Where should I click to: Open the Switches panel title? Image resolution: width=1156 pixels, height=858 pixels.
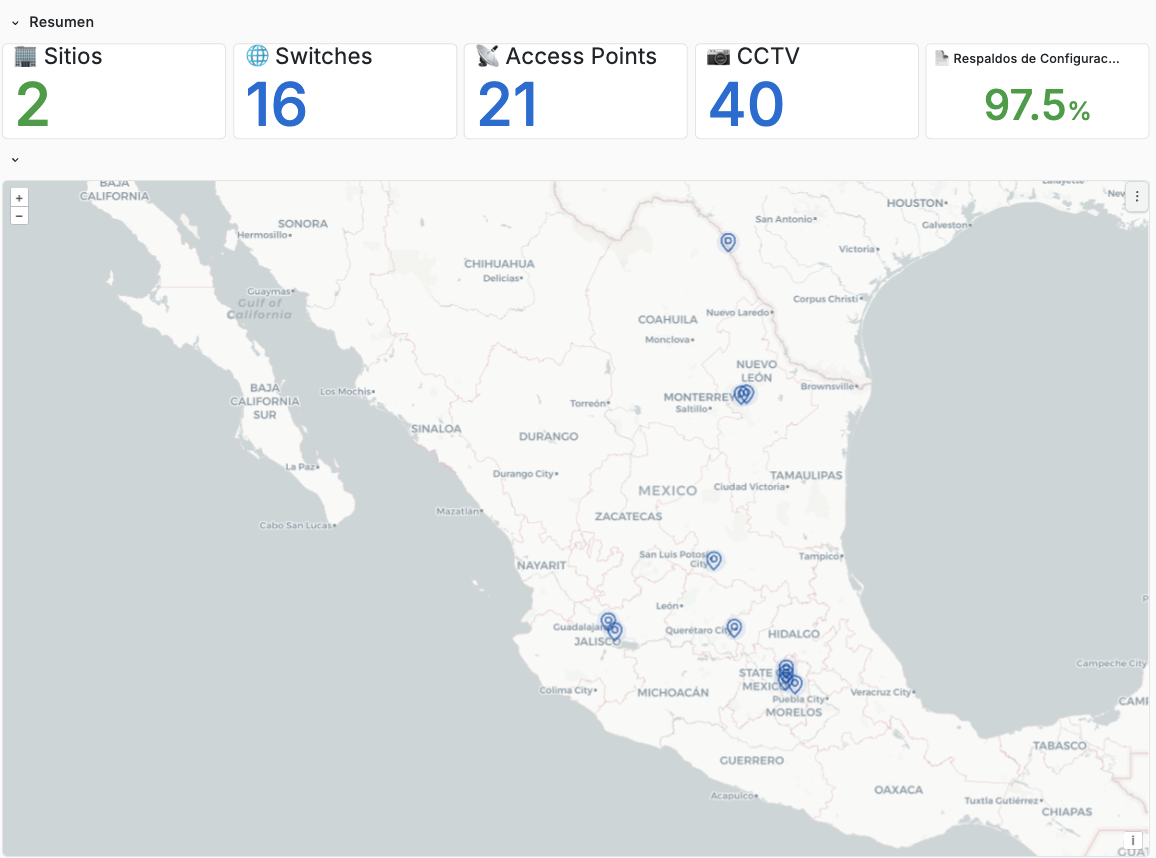(324, 56)
